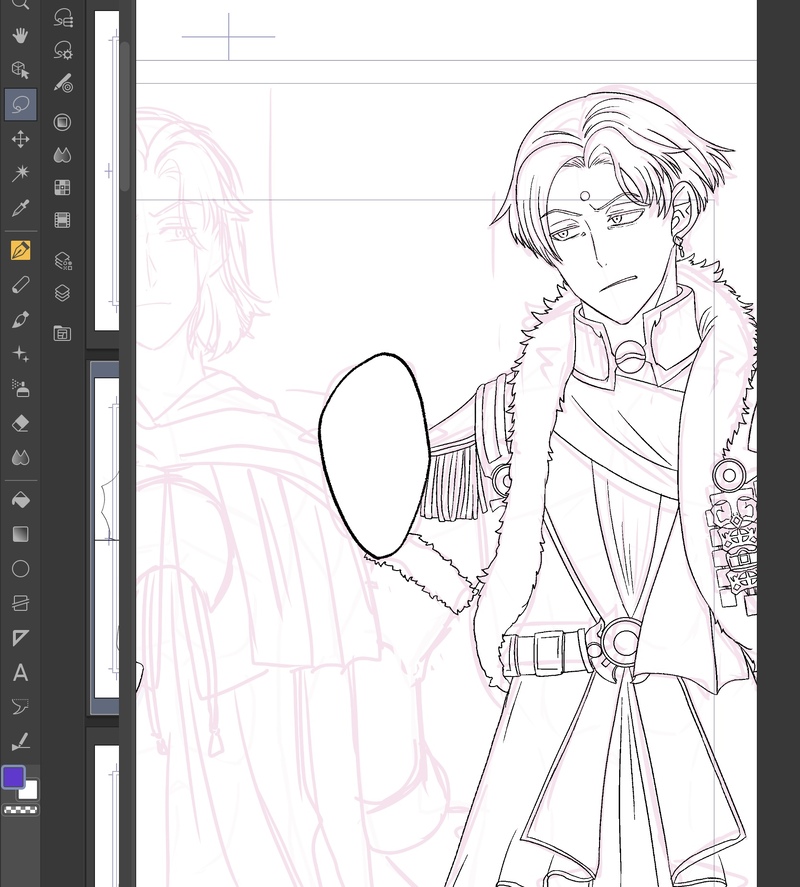Open the Timeline filmstrip palette
The image size is (800, 887).
[62, 220]
